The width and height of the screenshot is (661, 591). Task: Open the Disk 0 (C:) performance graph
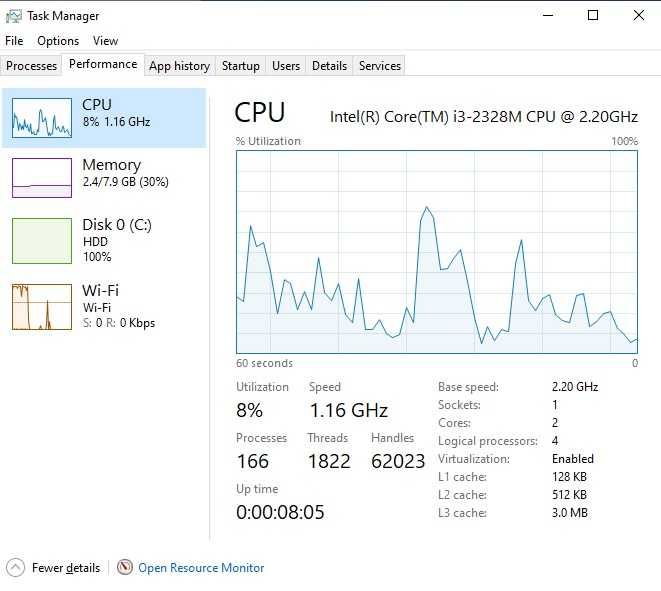click(x=42, y=241)
